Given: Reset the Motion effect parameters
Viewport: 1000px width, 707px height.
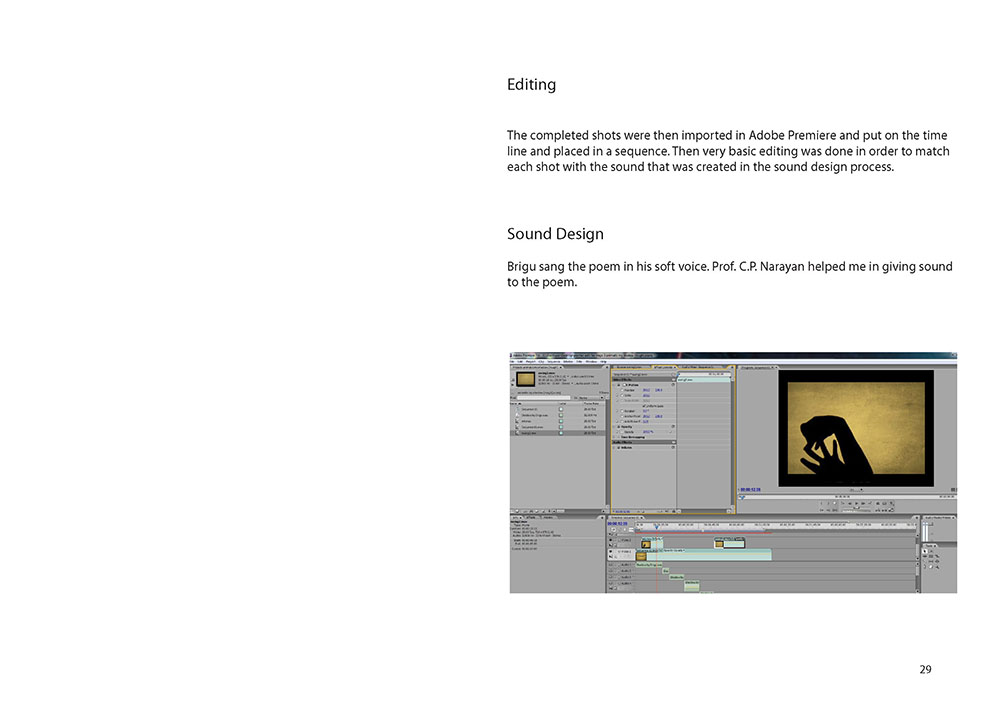Looking at the screenshot, I should 673,384.
